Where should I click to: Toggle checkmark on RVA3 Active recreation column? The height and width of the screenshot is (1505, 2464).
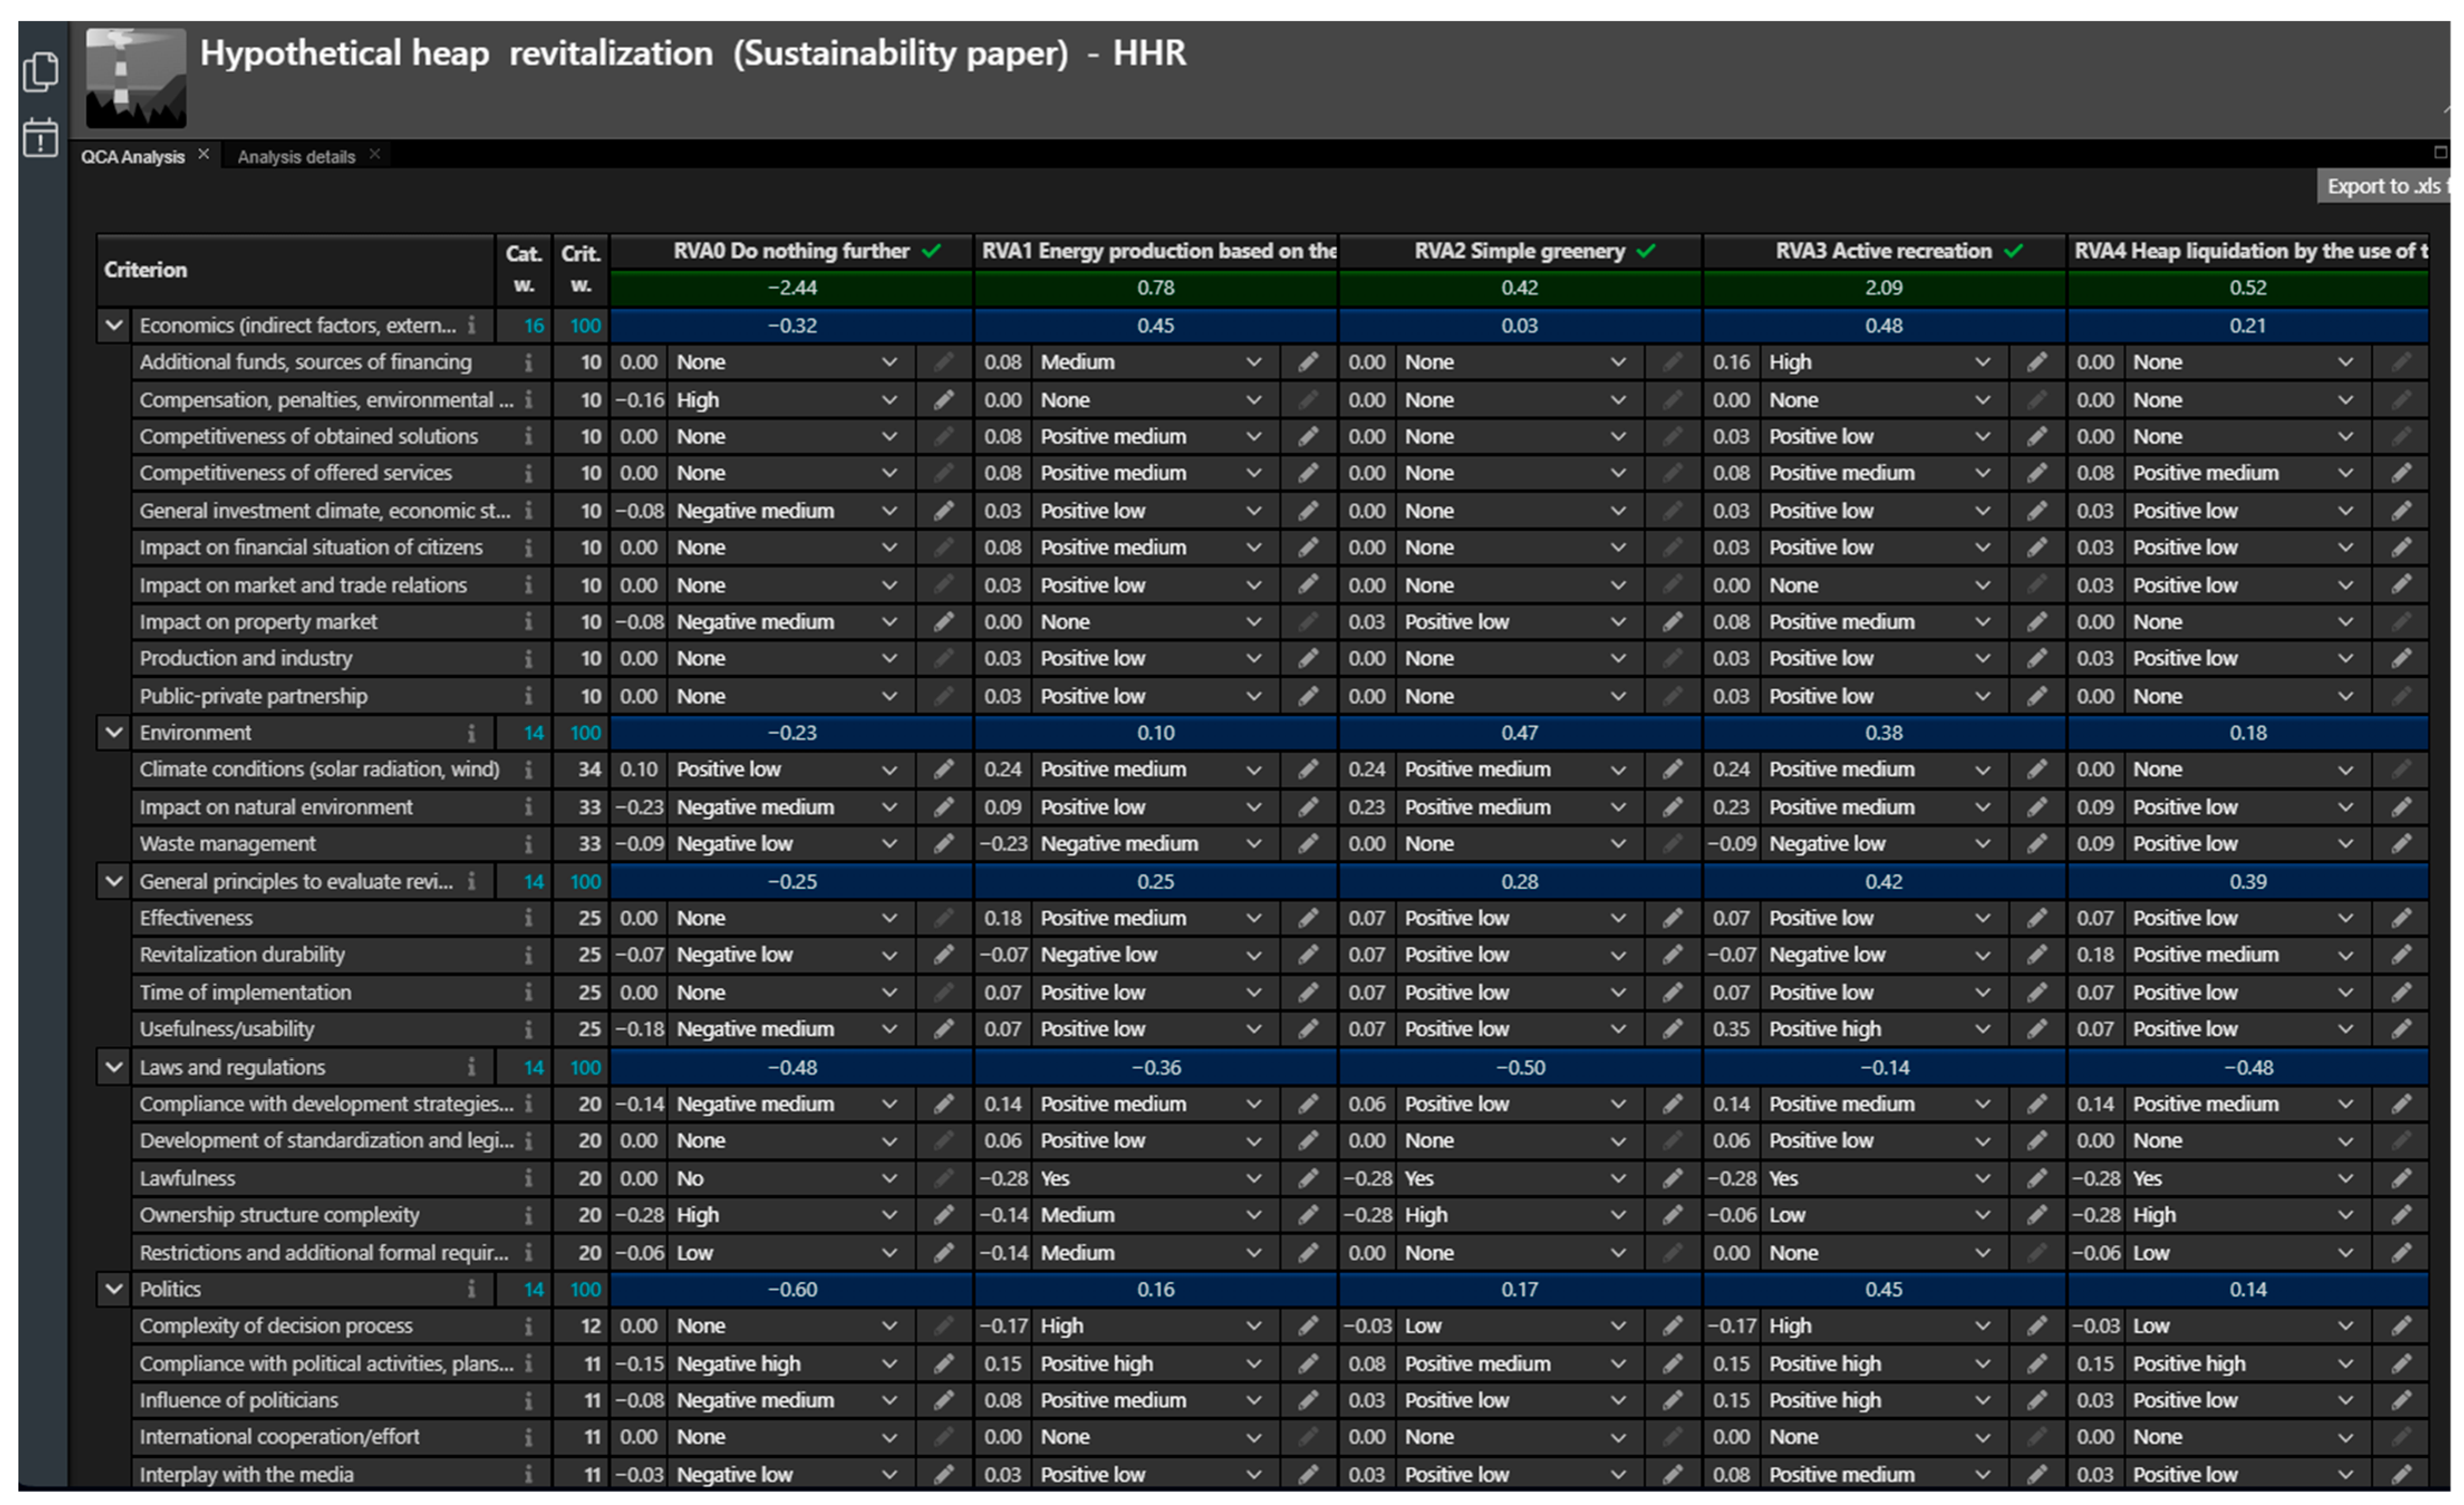click(x=2014, y=251)
